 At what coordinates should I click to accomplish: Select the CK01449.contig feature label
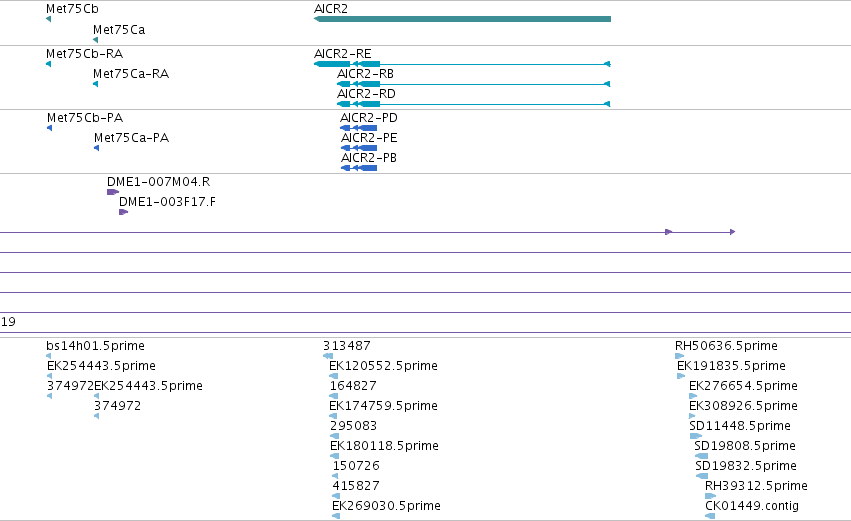752,506
